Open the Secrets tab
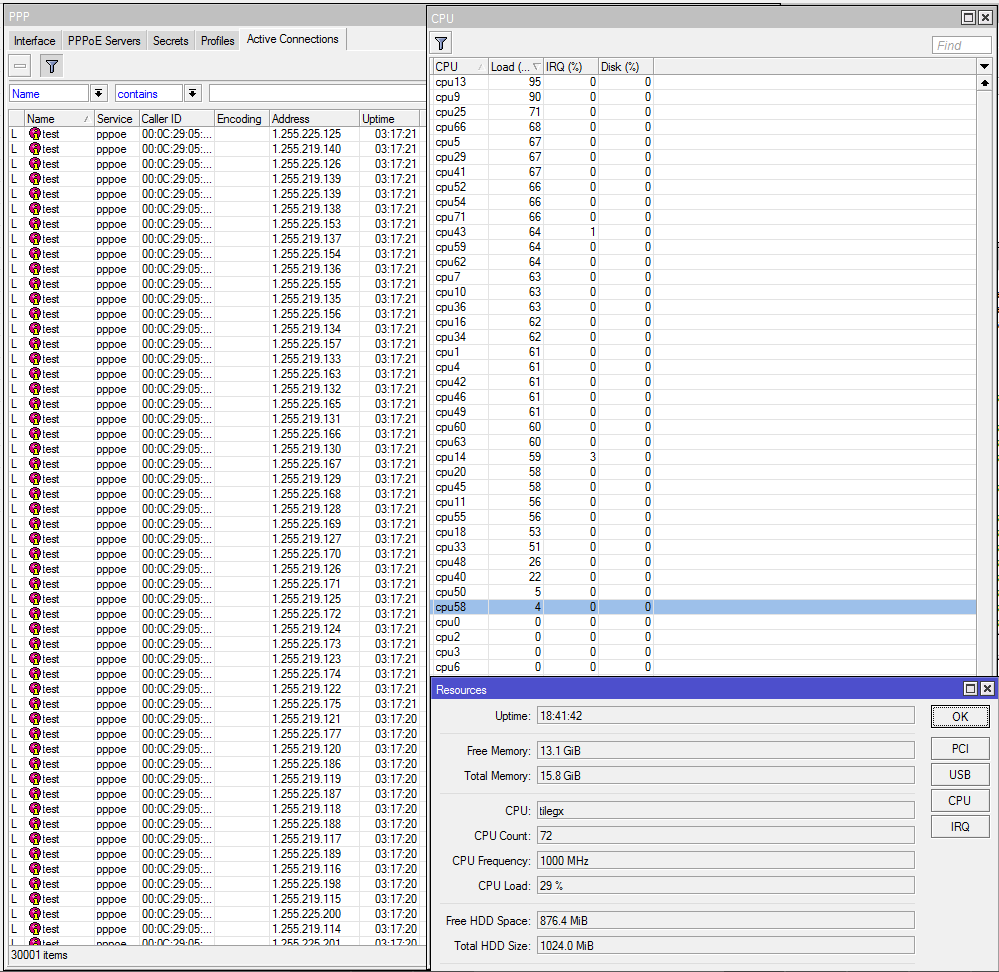Screen dimensions: 999x972 click(x=171, y=41)
